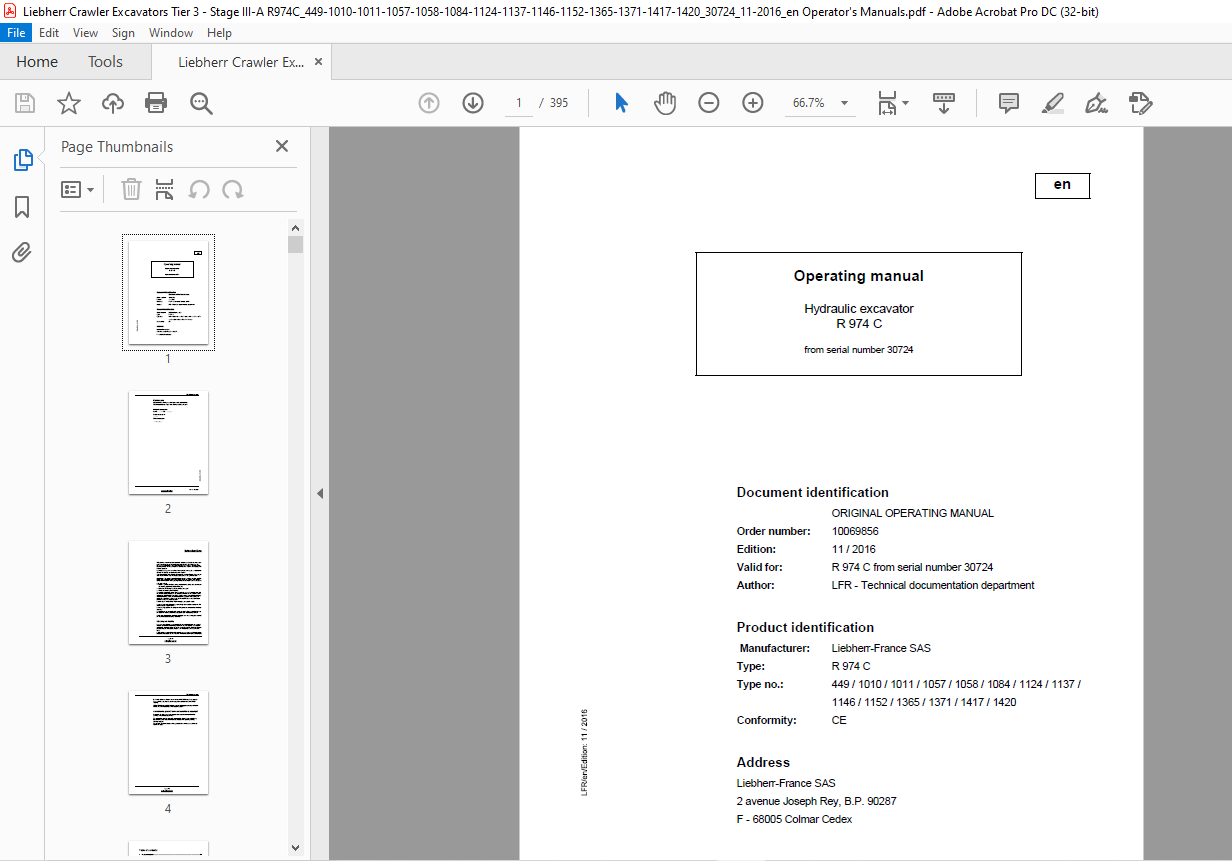Click thumbnails scrollbar up arrow
This screenshot has width=1232, height=861.
click(x=295, y=228)
